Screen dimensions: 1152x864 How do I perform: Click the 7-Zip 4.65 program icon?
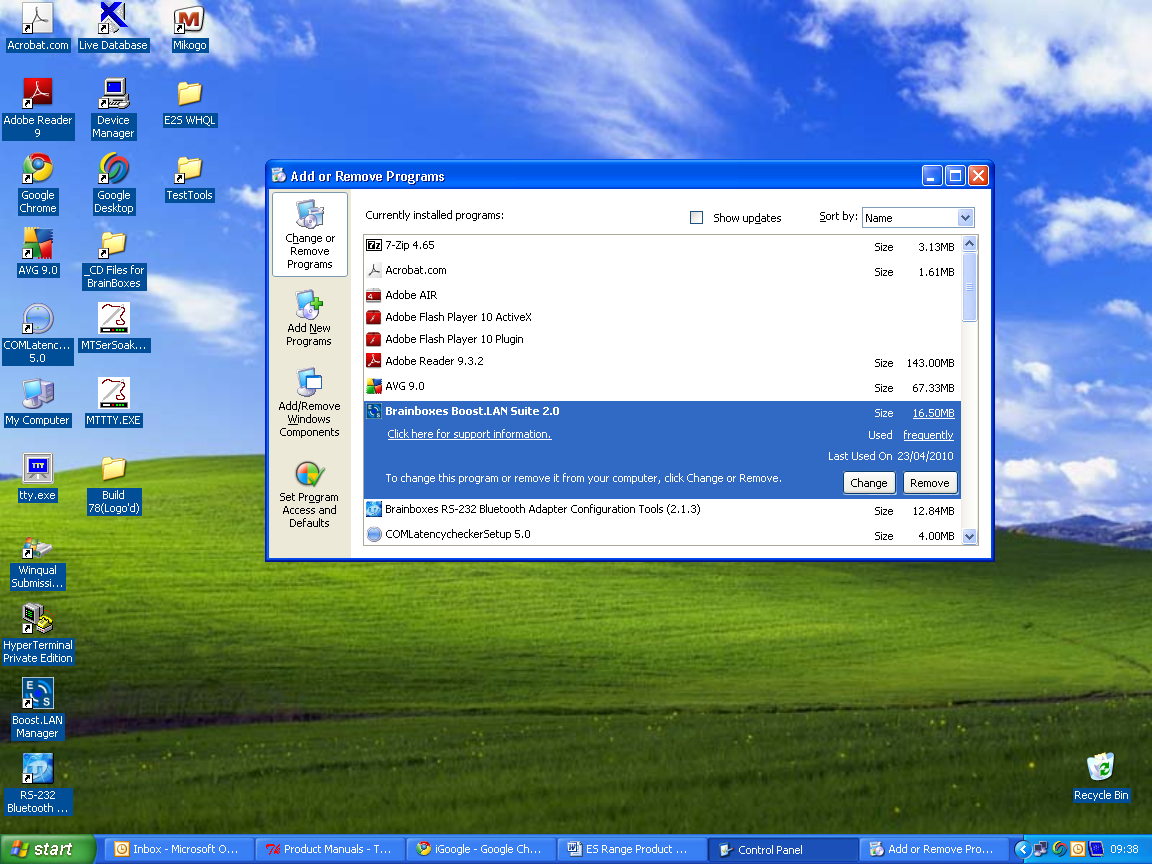373,245
